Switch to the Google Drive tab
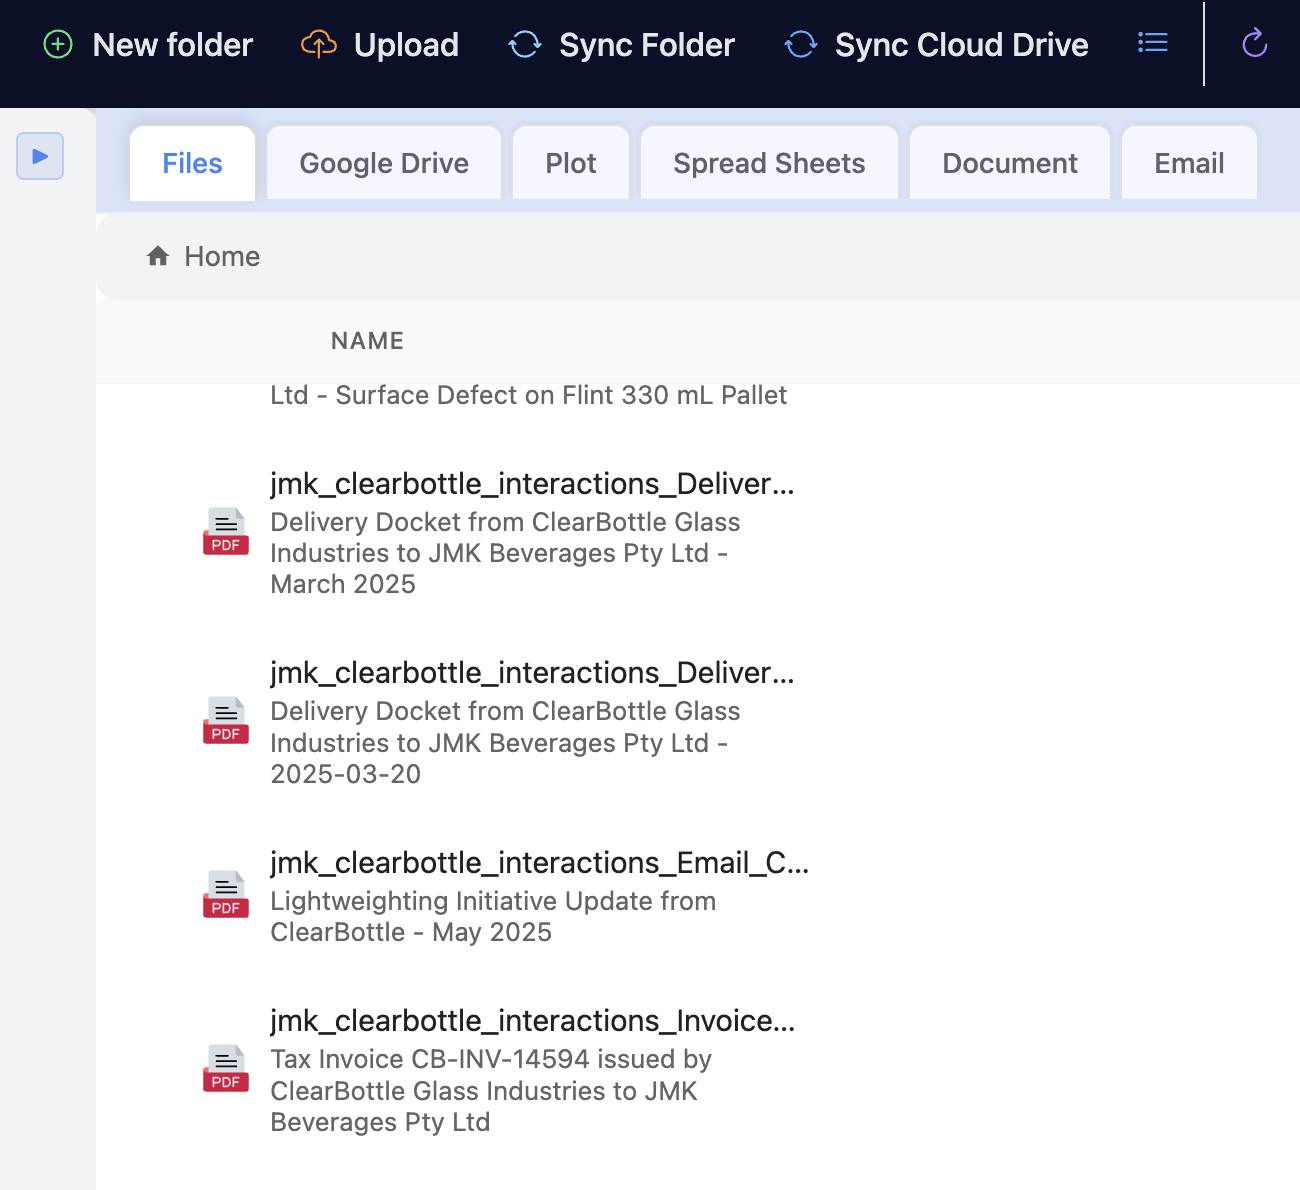This screenshot has width=1300, height=1190. click(384, 163)
